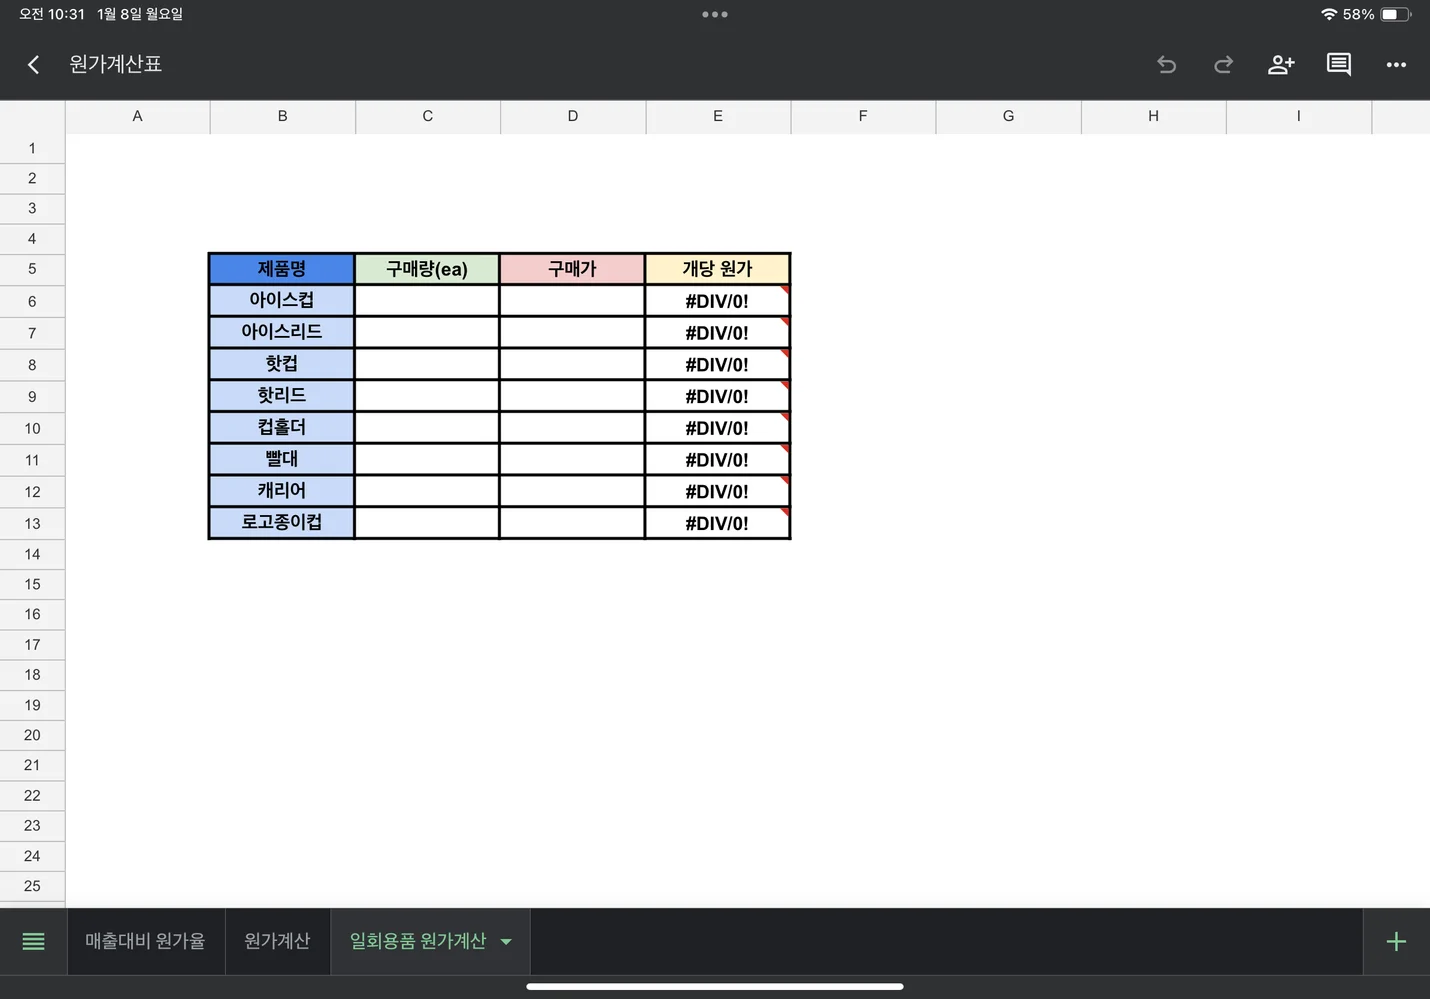Select the 캐리어 cell

[281, 491]
